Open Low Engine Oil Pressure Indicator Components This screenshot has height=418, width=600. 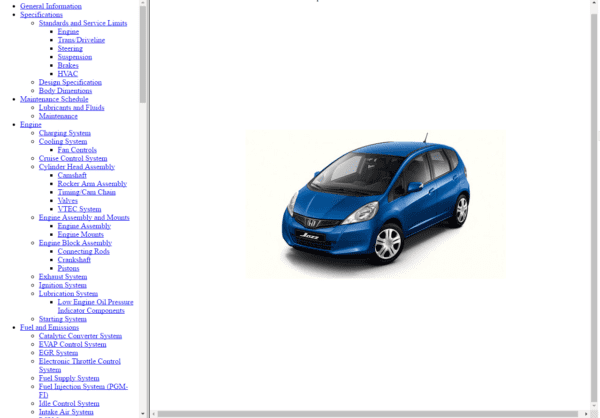tap(95, 306)
